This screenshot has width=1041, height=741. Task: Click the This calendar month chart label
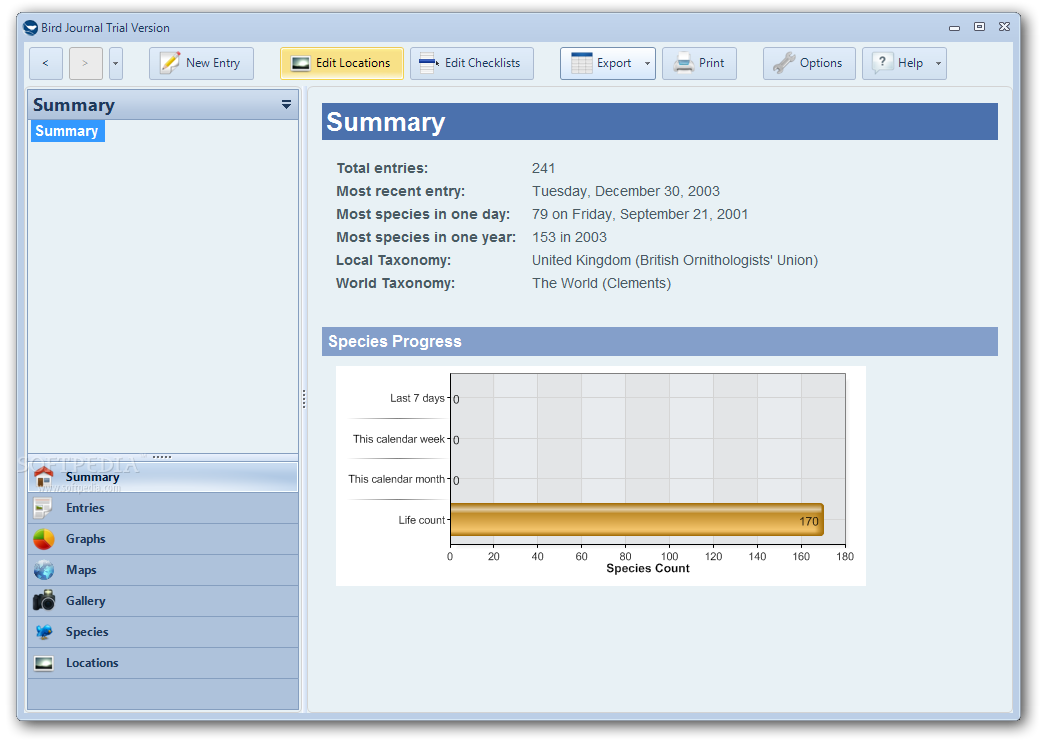point(396,479)
